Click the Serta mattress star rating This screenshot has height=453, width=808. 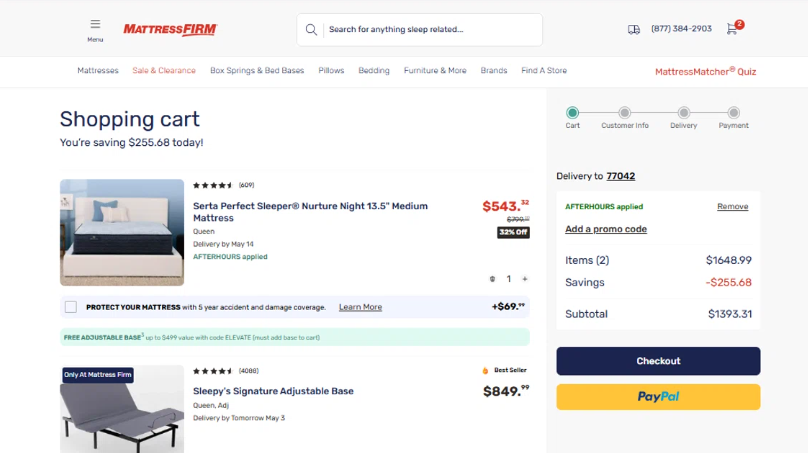[x=213, y=185]
